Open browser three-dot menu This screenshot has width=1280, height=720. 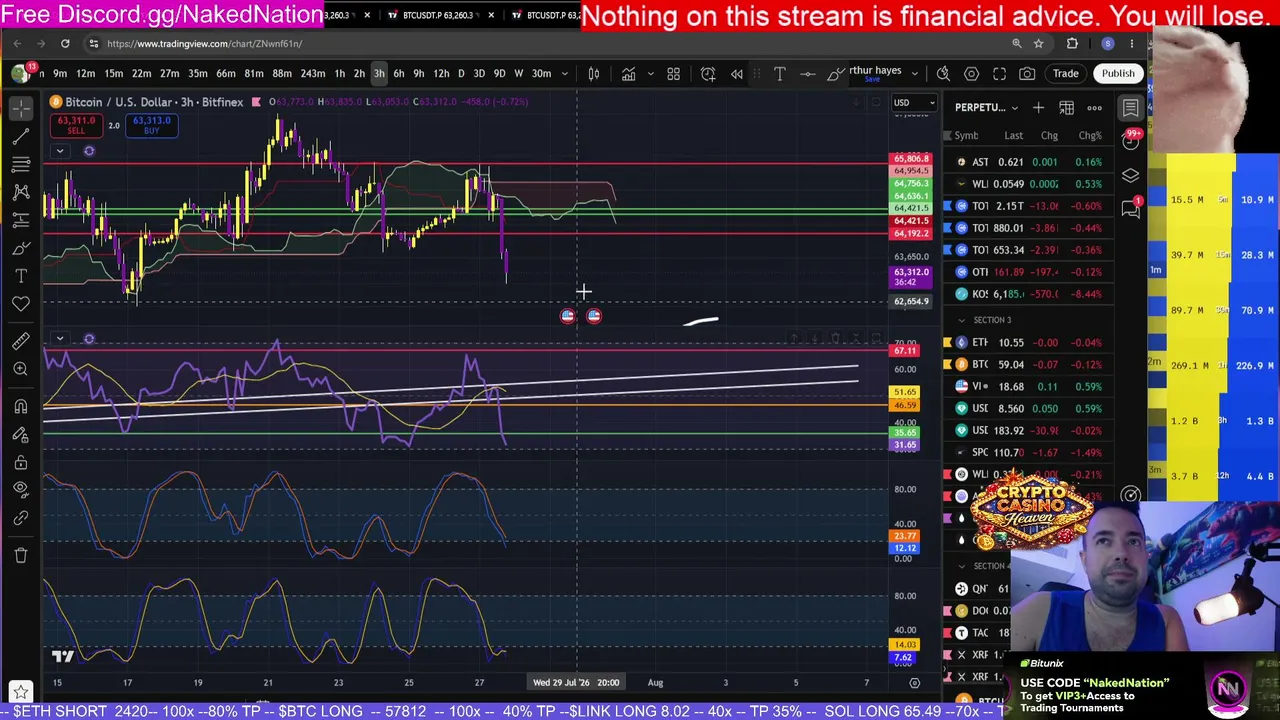point(1132,43)
